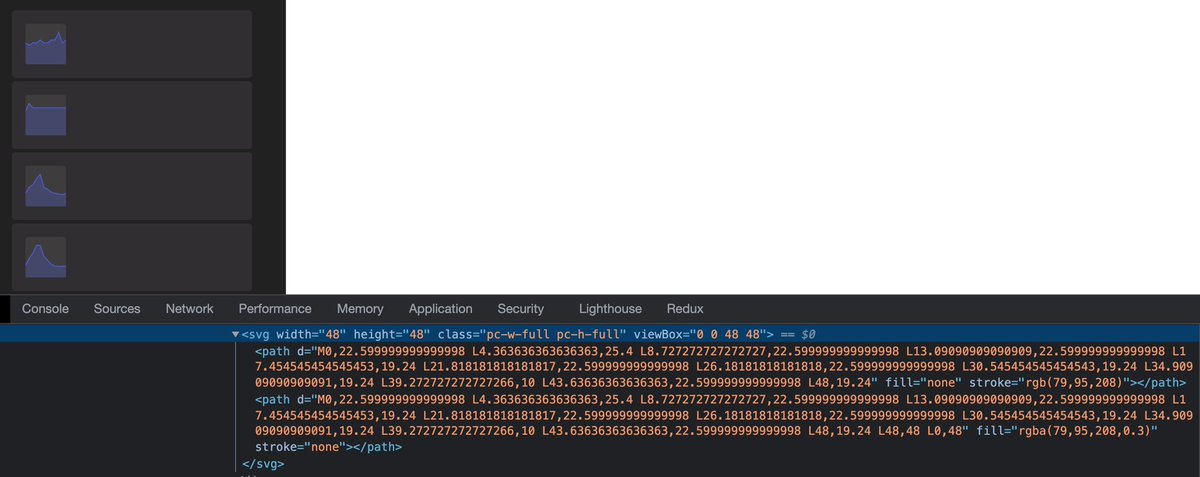
Task: Open the Lighthouse tab
Action: coord(610,309)
